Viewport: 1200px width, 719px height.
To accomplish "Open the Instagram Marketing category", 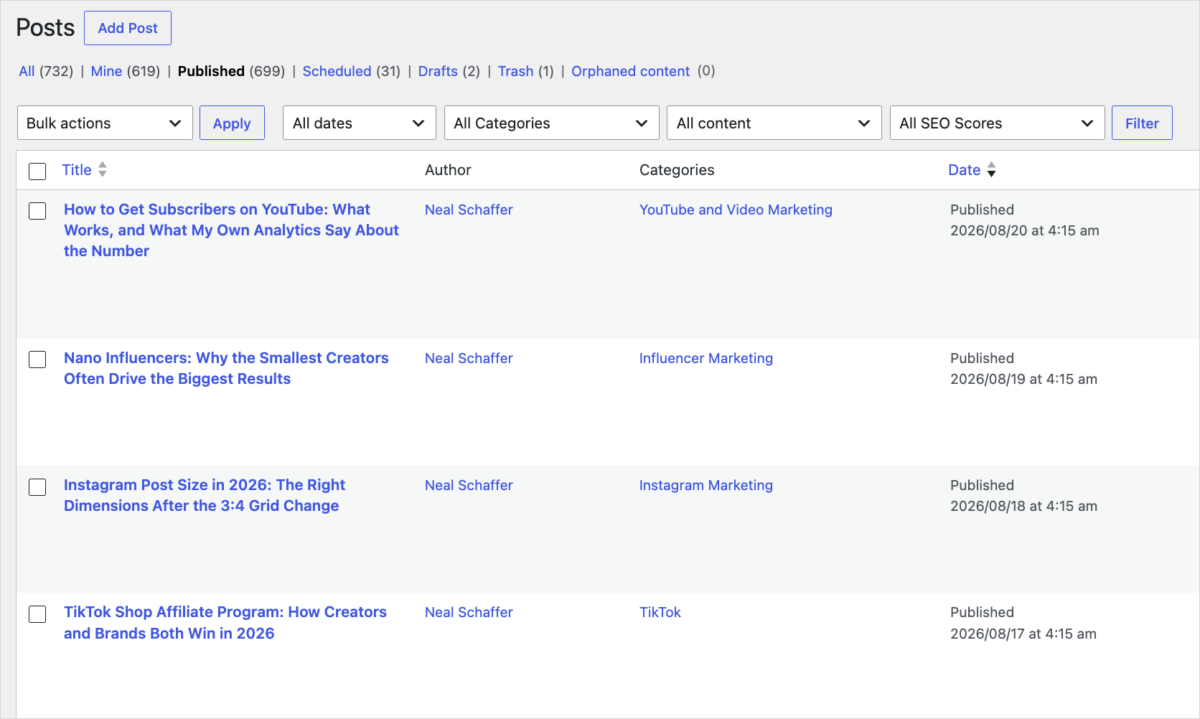I will (x=706, y=485).
